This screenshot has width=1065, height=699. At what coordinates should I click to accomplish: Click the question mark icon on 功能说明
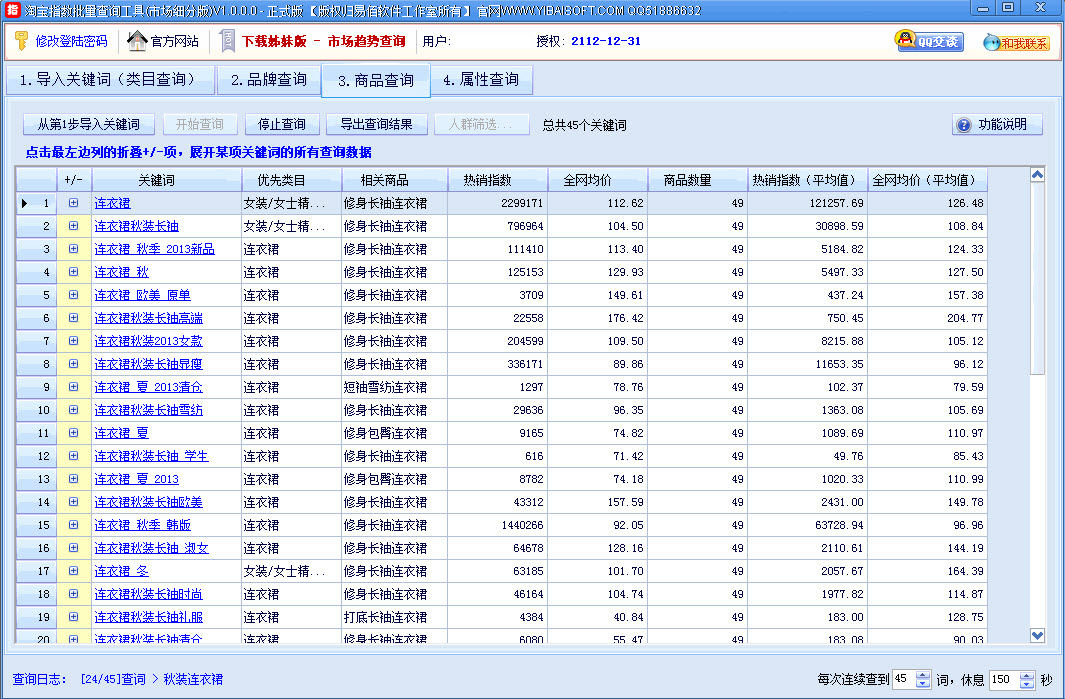coord(963,125)
